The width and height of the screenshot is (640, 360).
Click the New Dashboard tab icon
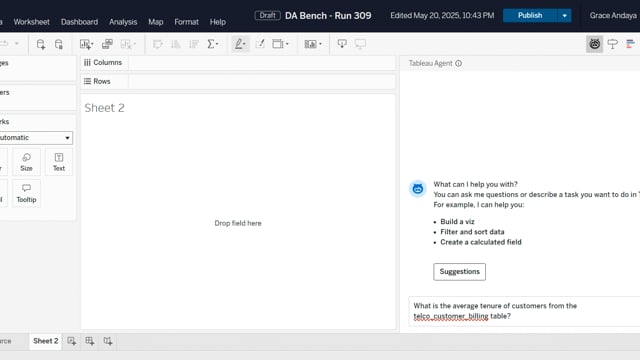(90, 341)
